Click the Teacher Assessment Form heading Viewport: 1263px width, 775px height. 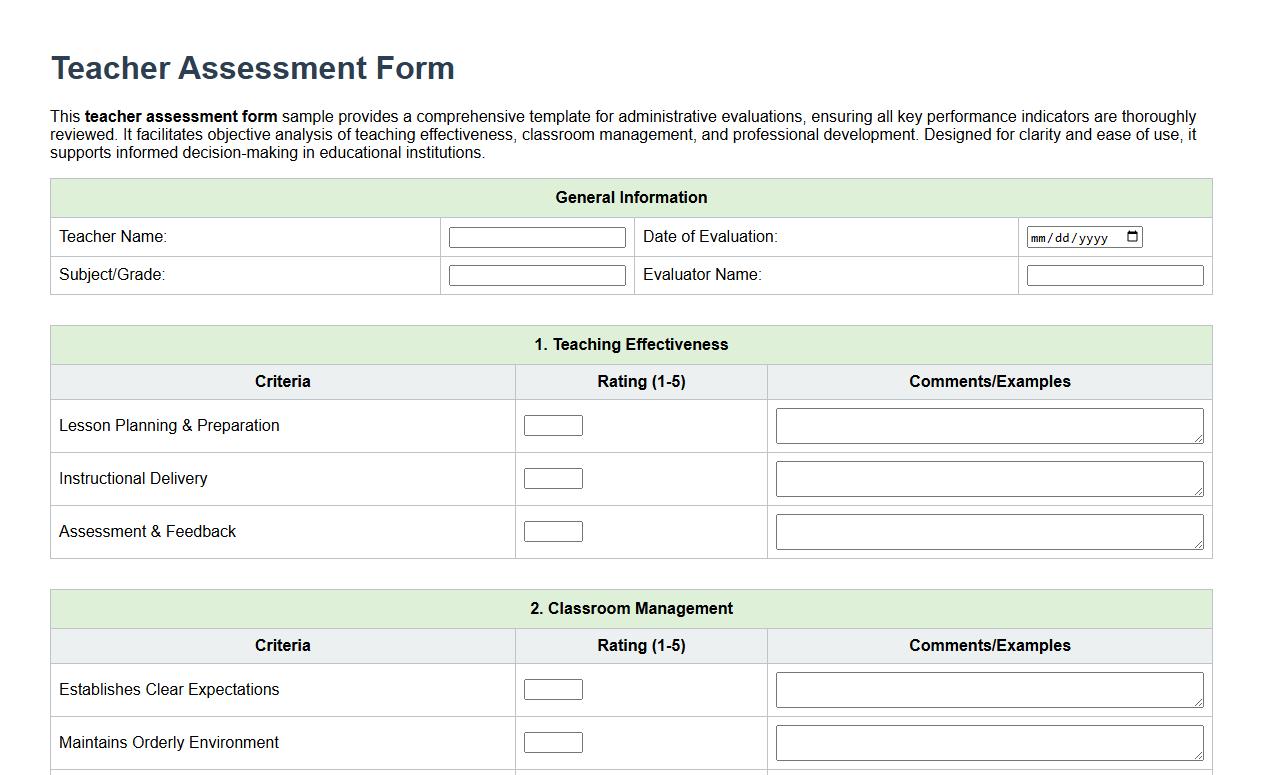click(x=252, y=68)
